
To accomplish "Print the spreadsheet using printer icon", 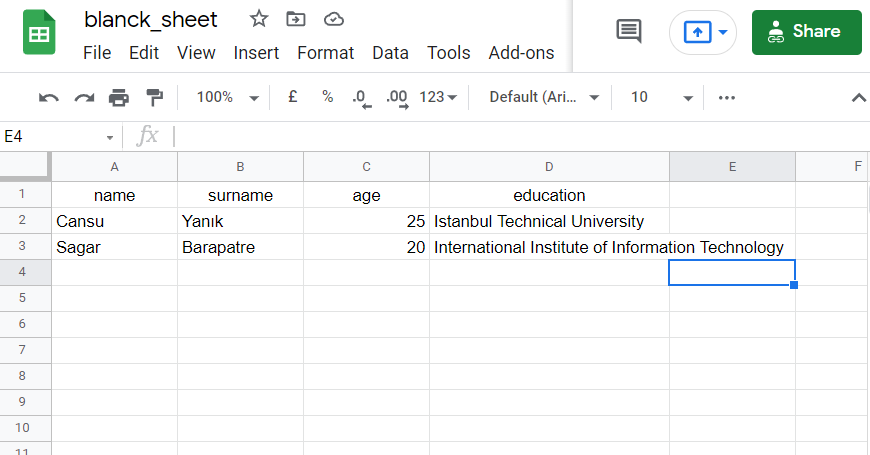I will 119,98.
